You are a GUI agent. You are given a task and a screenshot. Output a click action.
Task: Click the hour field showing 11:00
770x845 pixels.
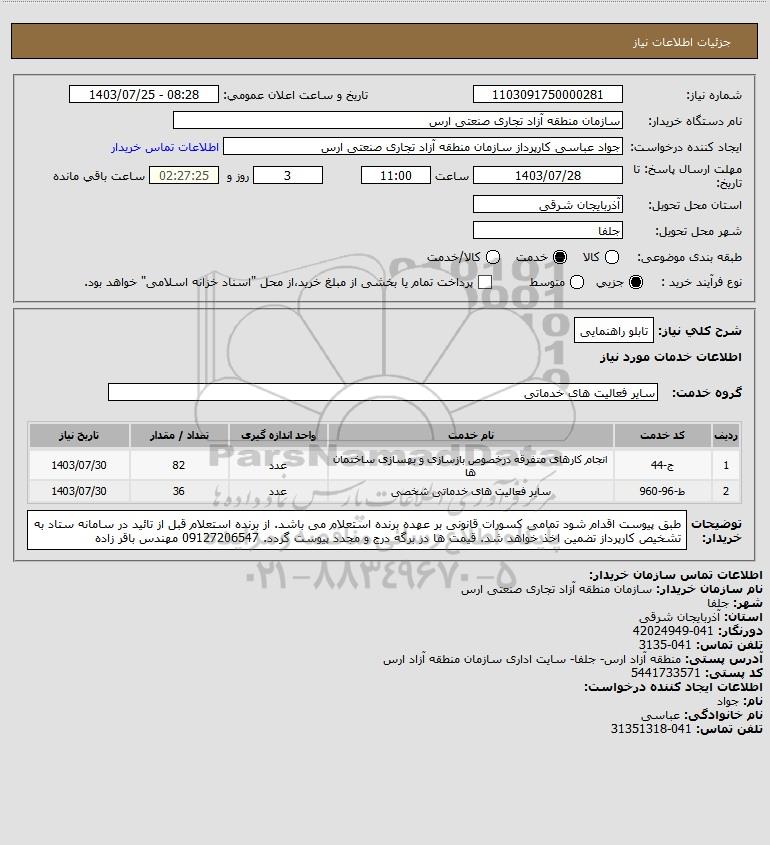(396, 175)
